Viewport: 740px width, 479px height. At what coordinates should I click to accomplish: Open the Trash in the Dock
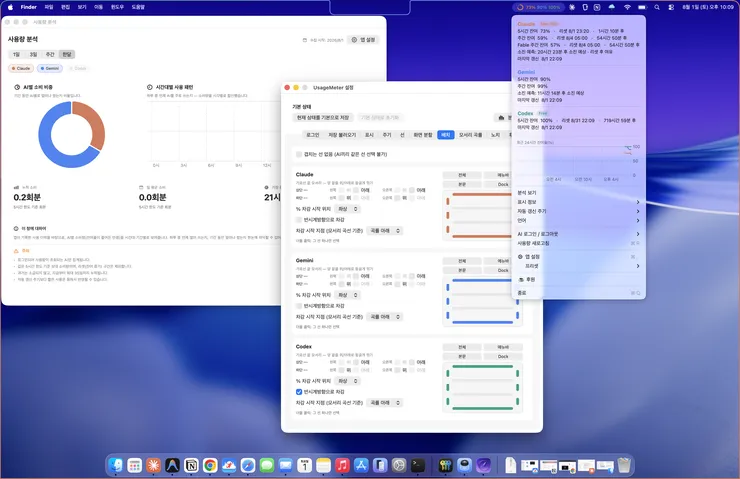tap(624, 466)
